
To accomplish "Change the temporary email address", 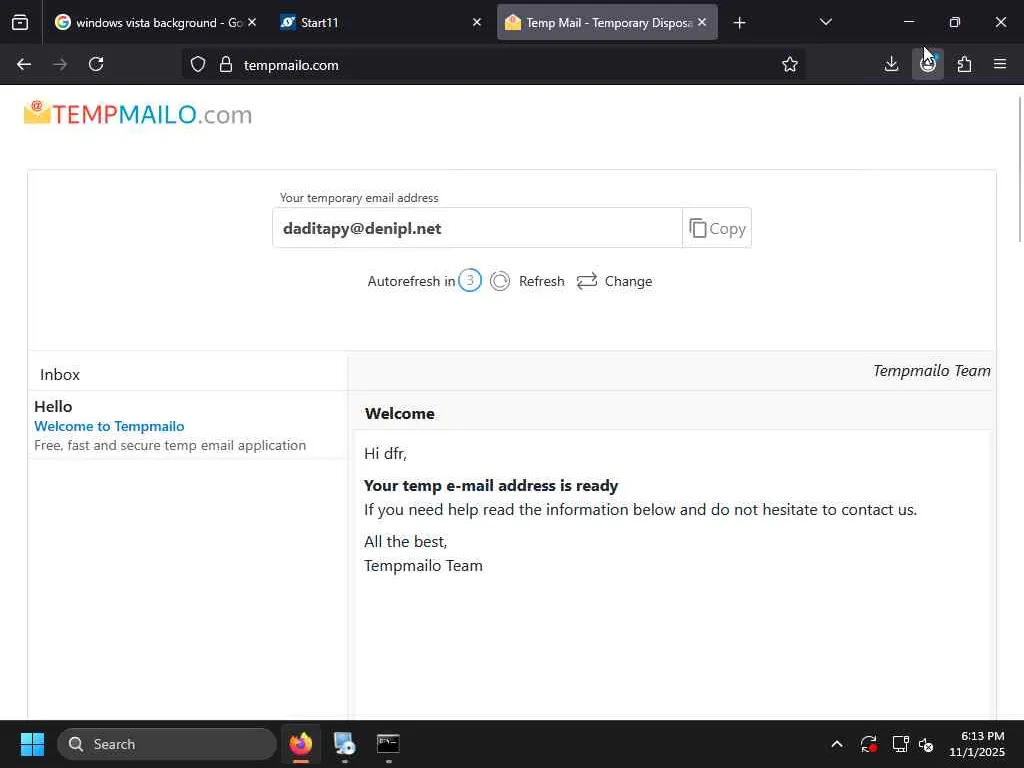I will point(615,281).
